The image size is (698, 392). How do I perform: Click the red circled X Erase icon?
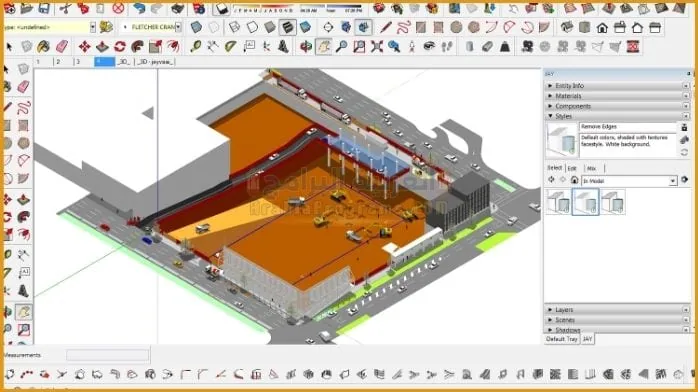[118, 8]
